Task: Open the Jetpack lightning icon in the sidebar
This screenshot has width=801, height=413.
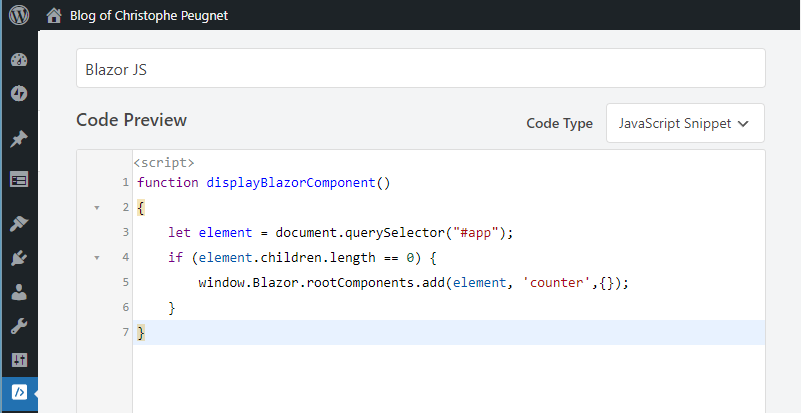Action: pos(19,94)
